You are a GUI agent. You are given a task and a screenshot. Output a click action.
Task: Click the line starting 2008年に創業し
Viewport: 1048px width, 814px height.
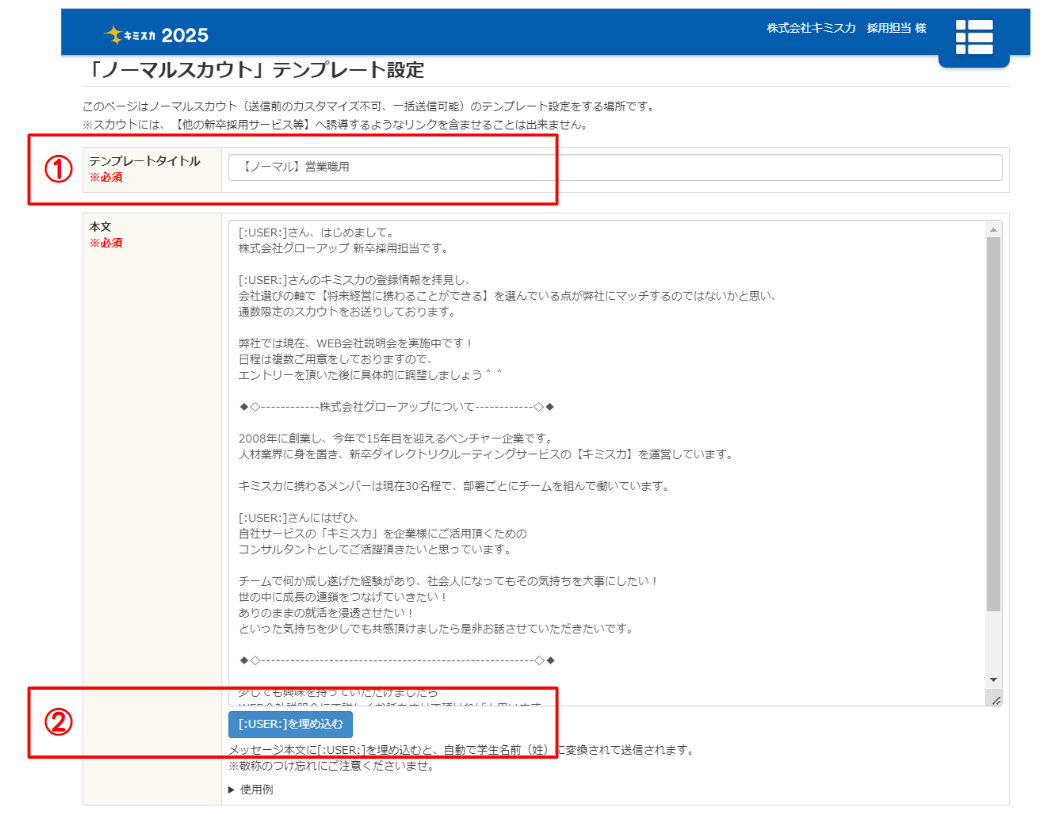pos(396,438)
